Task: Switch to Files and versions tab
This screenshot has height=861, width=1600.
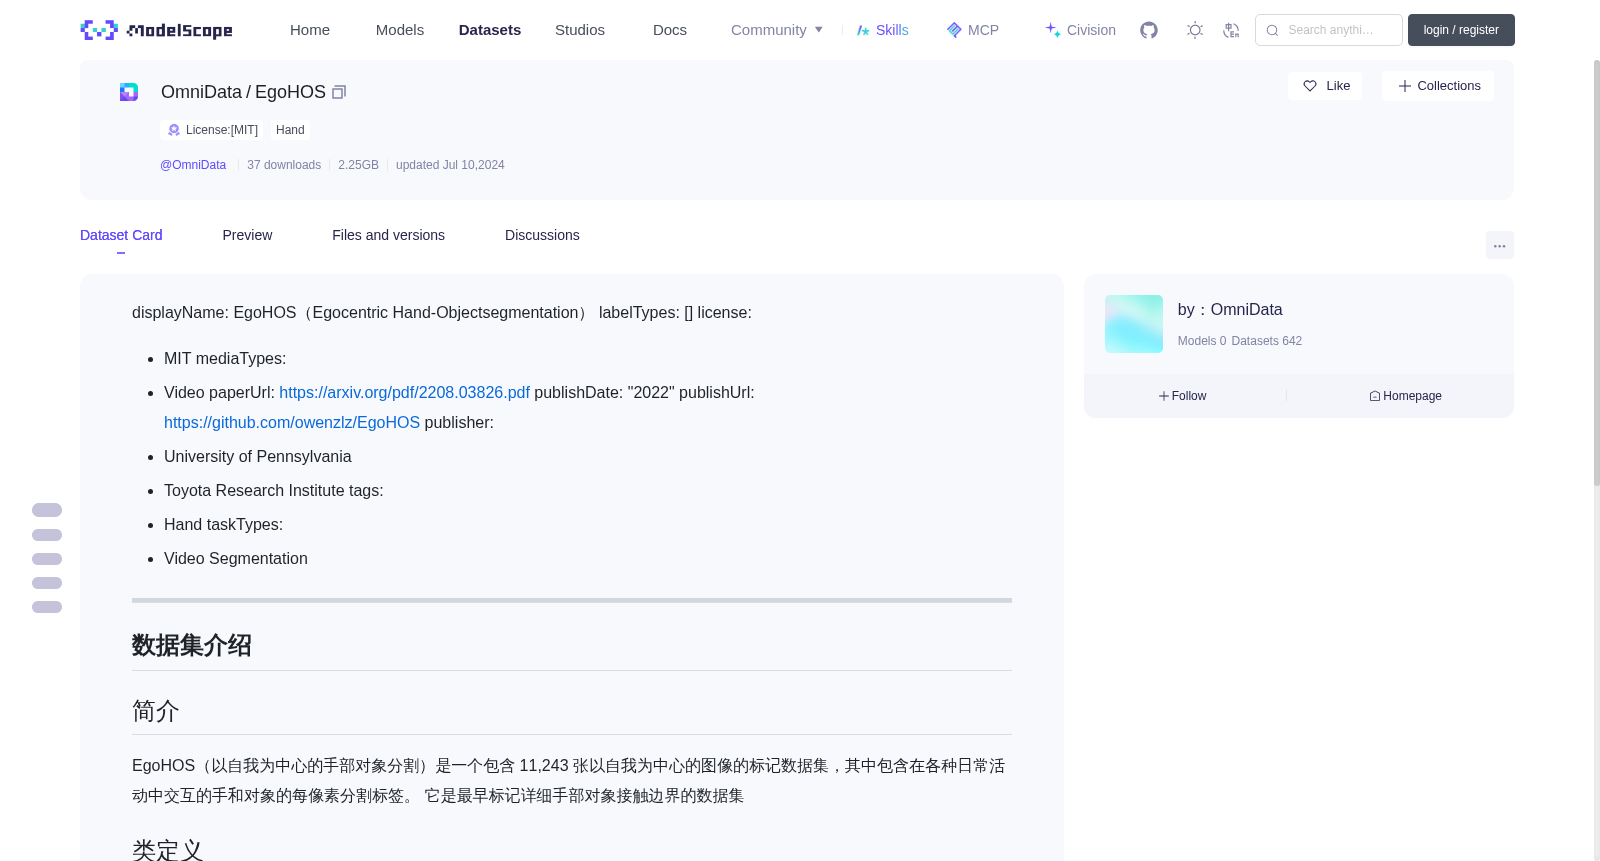Action: click(x=388, y=235)
